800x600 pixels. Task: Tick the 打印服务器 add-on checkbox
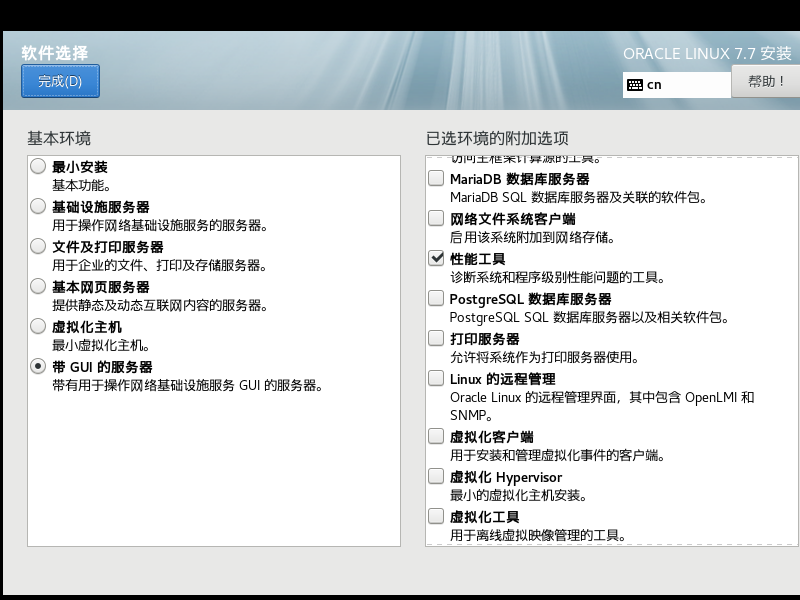436,338
